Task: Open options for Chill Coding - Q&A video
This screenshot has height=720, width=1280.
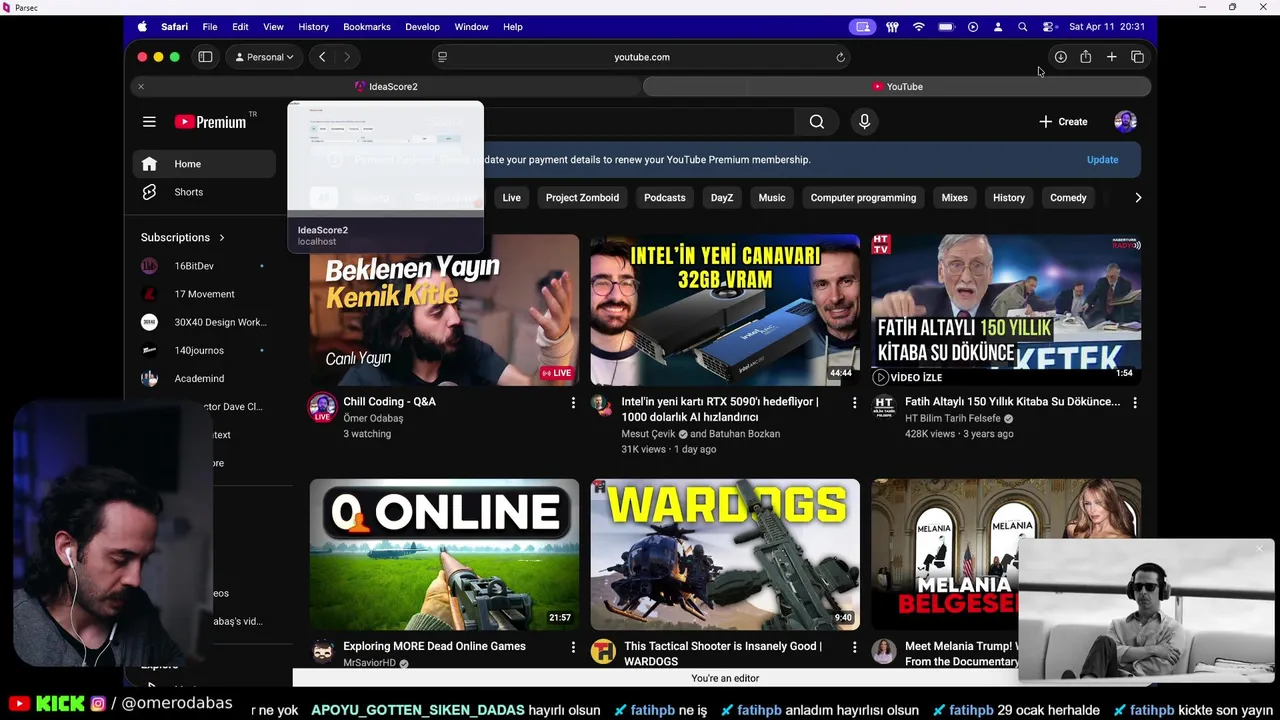Action: coord(573,402)
